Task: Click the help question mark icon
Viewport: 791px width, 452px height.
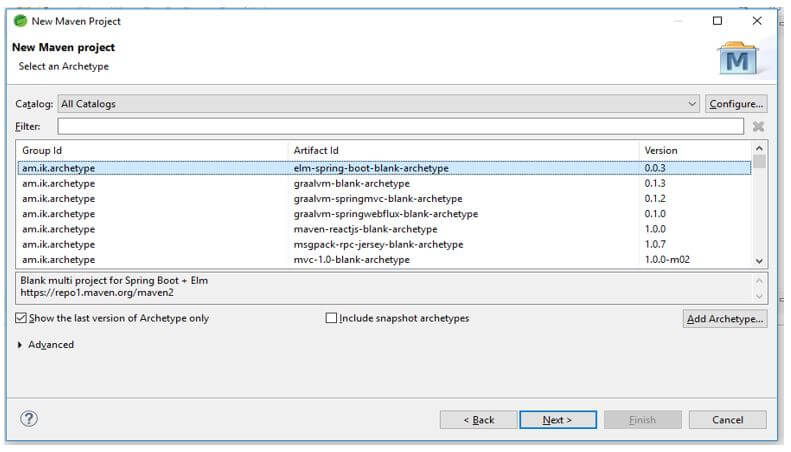Action: (29, 418)
